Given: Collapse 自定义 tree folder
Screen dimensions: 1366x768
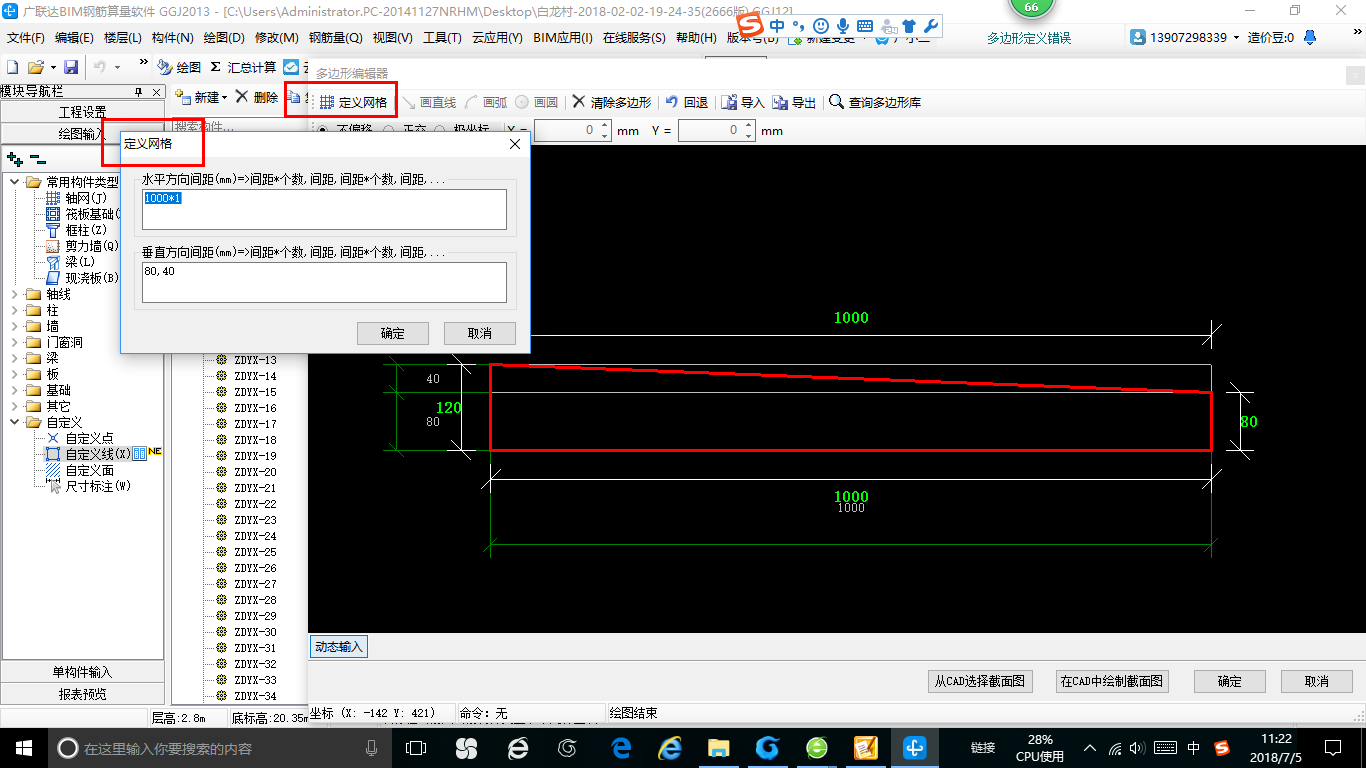Looking at the screenshot, I should coord(15,422).
